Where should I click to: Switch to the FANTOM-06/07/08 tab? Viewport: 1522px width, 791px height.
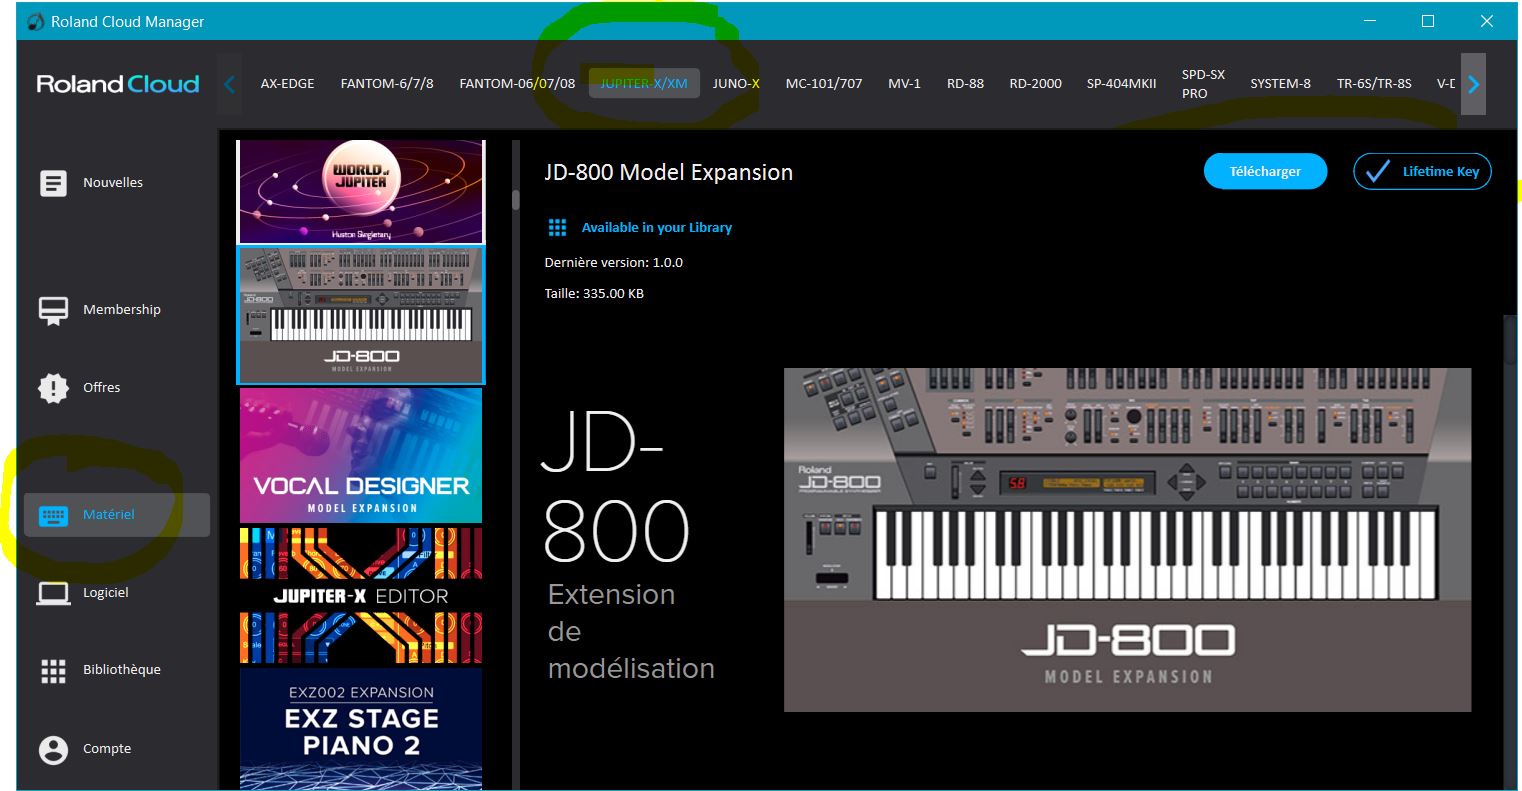517,84
